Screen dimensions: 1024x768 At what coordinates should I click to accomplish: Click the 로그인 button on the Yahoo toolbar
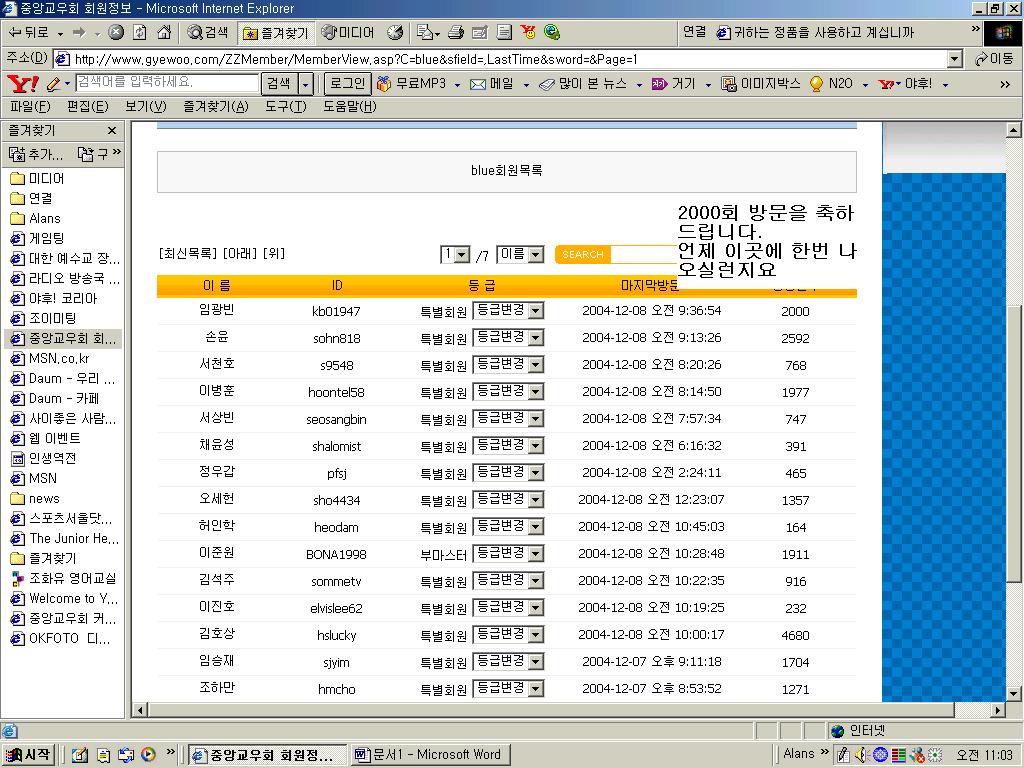click(x=347, y=84)
